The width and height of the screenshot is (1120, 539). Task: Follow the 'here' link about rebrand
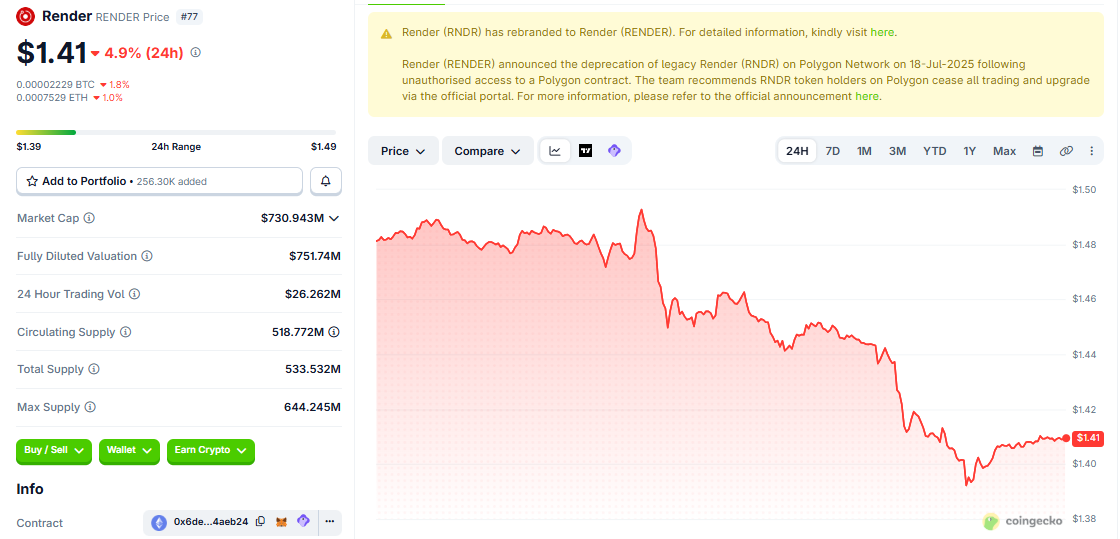click(882, 32)
